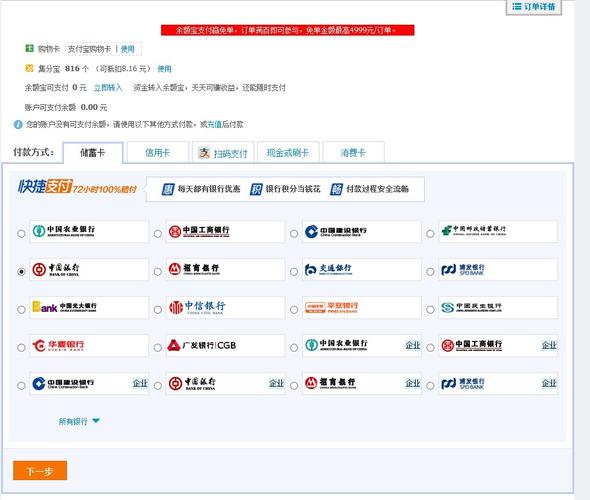Click 使用 link next to 支付宝购物卡
The image size is (590, 500).
128,49
